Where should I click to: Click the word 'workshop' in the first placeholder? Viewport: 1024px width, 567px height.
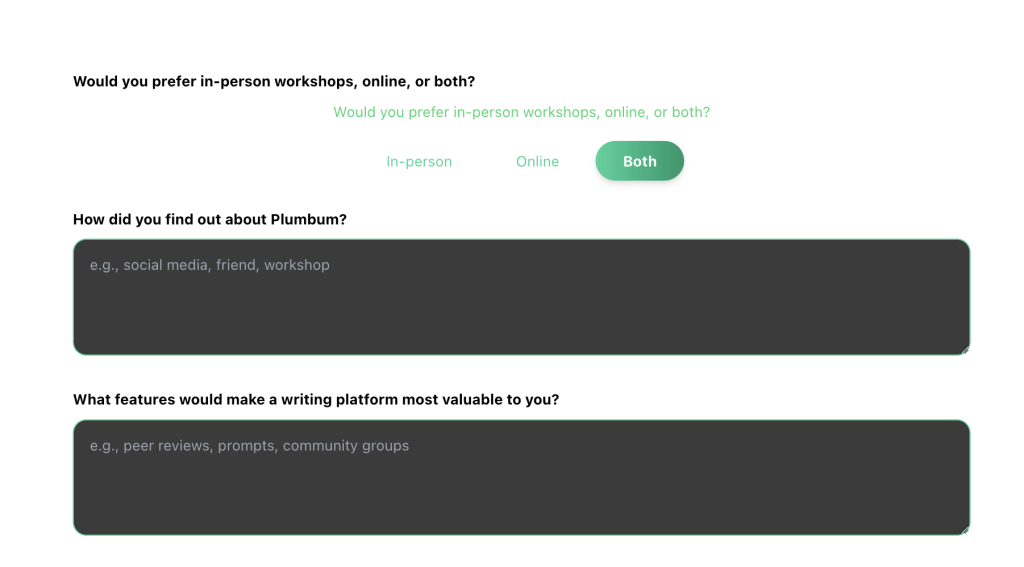pos(297,265)
